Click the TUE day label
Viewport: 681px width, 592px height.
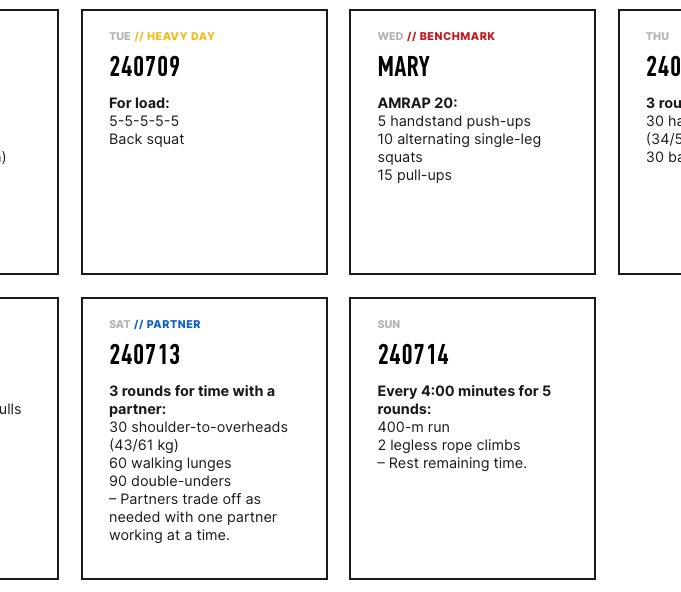pos(119,36)
